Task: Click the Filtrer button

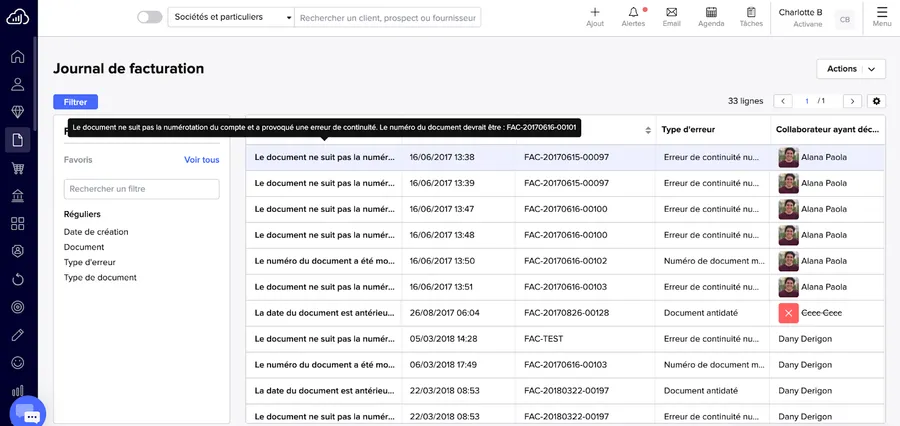Action: pos(75,102)
